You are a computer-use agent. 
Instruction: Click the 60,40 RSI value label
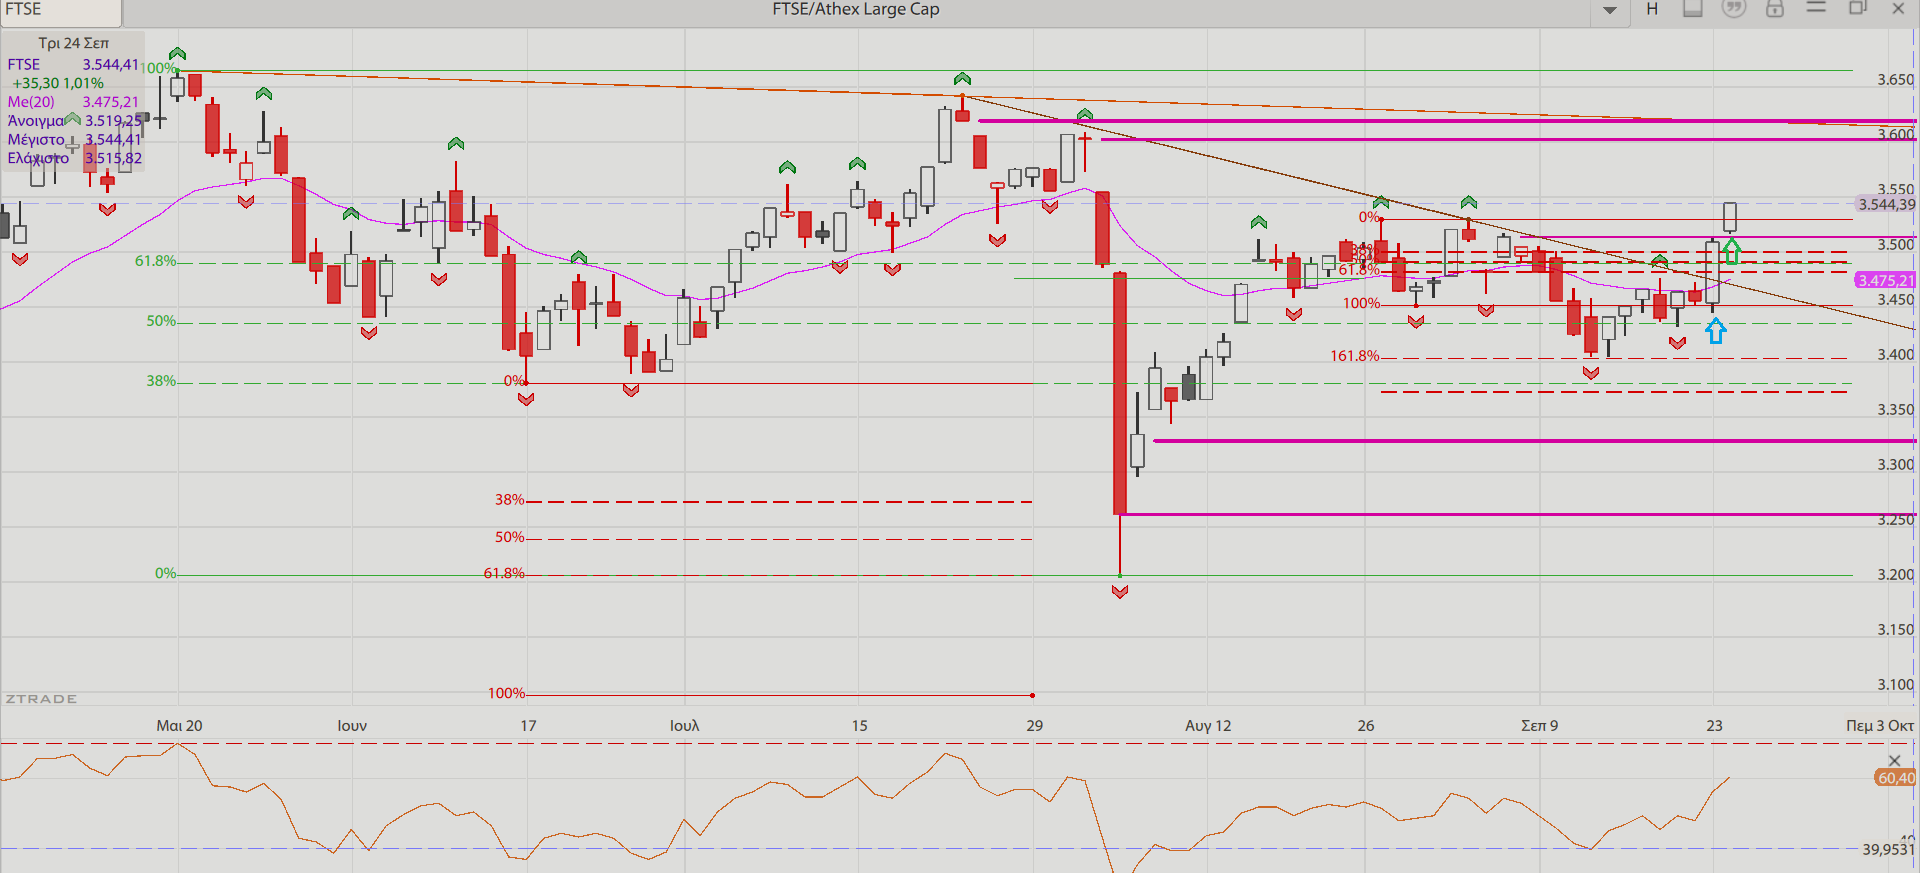[x=1896, y=778]
